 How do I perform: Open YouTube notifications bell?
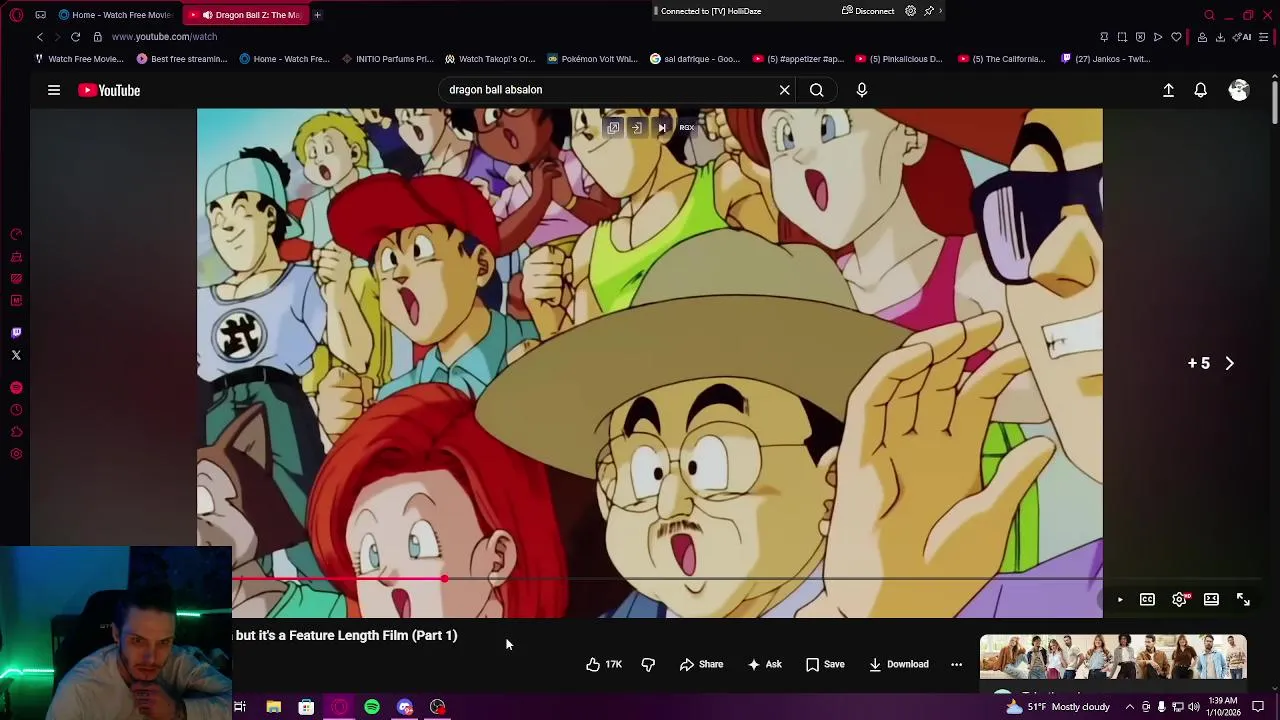pos(1201,90)
